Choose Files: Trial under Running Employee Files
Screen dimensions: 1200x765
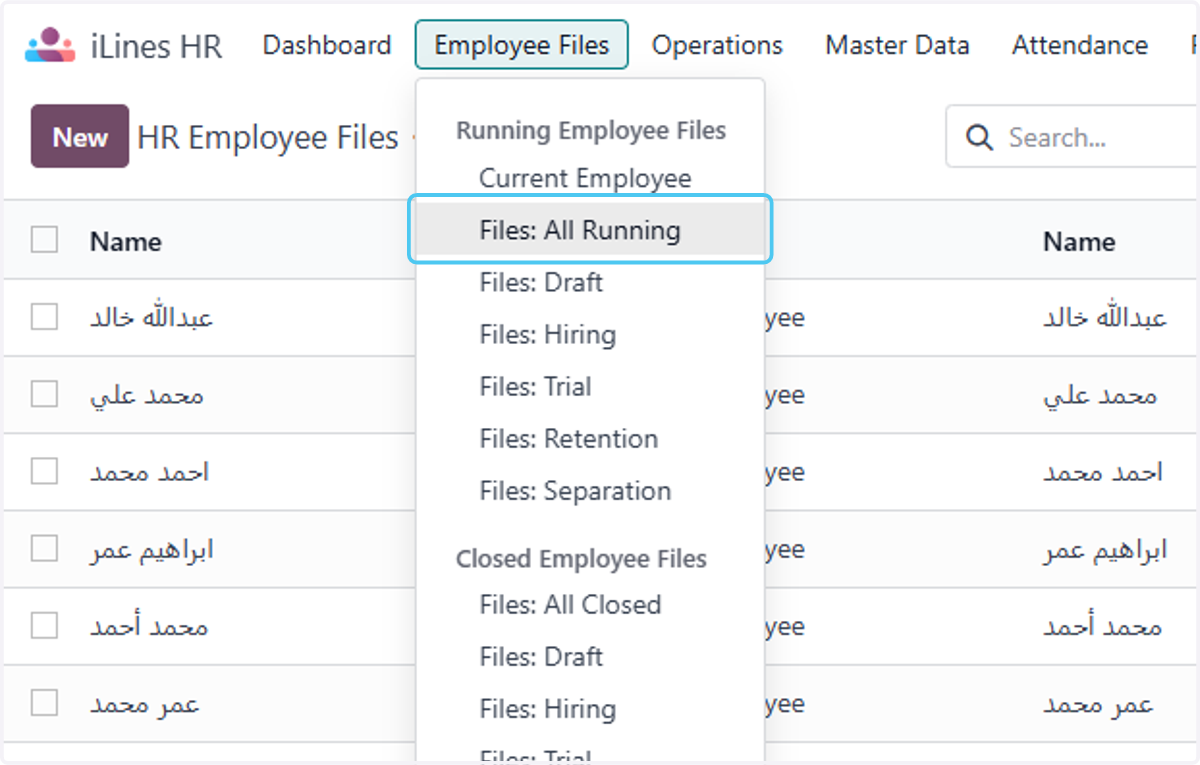pyautogui.click(x=536, y=386)
